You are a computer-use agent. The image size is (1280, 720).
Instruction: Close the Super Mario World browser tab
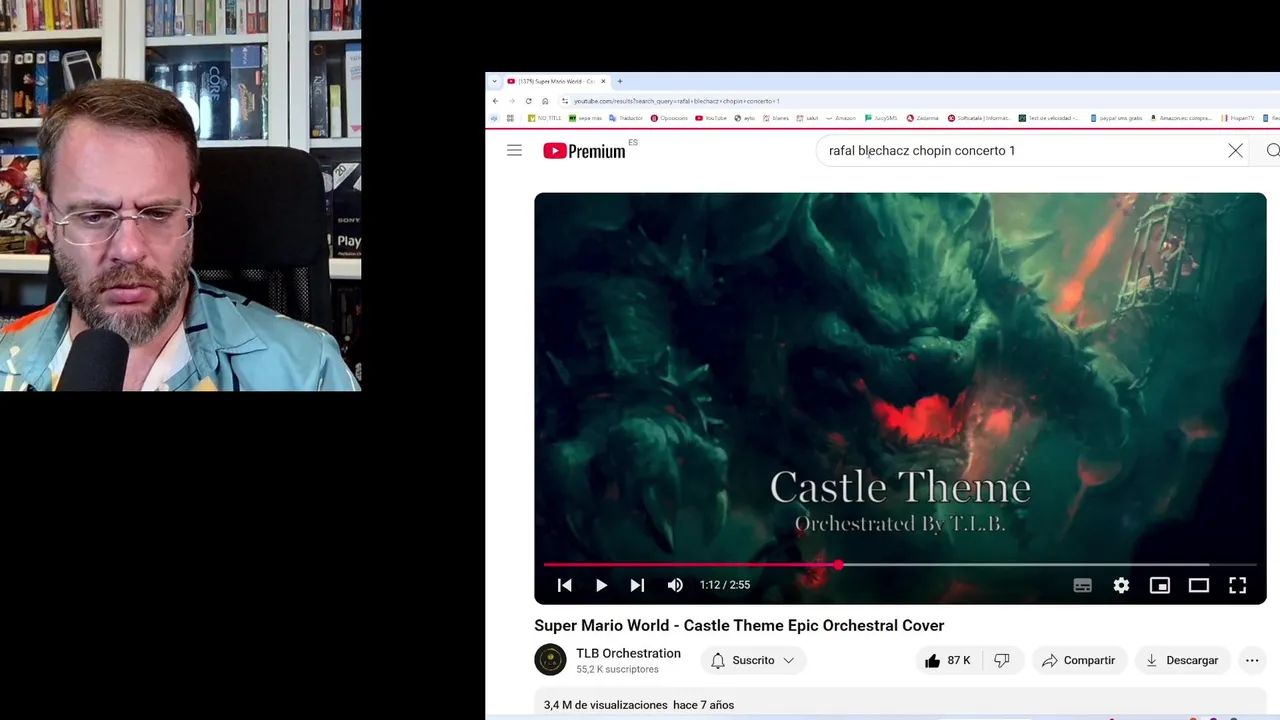(603, 81)
